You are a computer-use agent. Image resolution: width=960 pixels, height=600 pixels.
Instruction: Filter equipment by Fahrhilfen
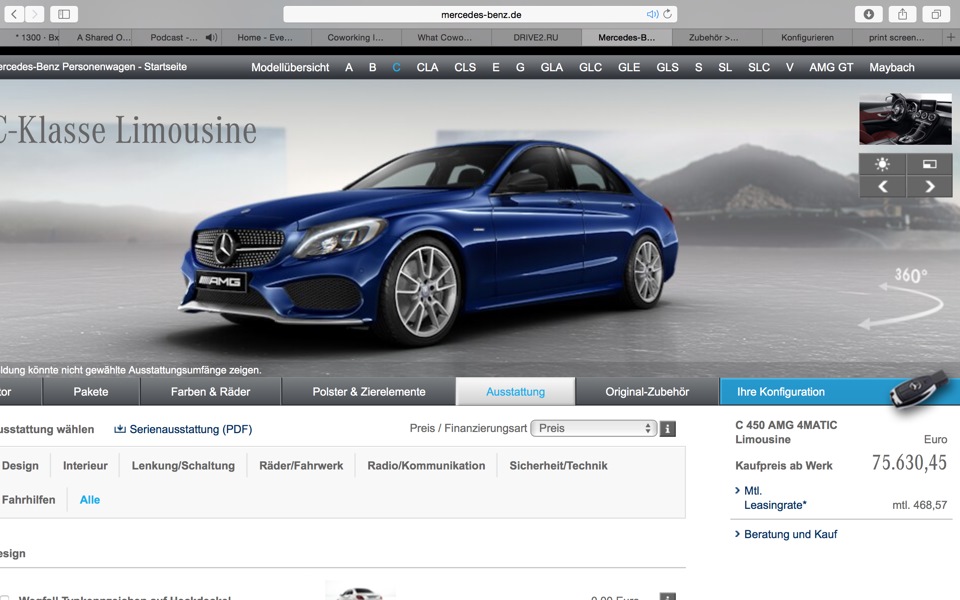pyautogui.click(x=28, y=500)
